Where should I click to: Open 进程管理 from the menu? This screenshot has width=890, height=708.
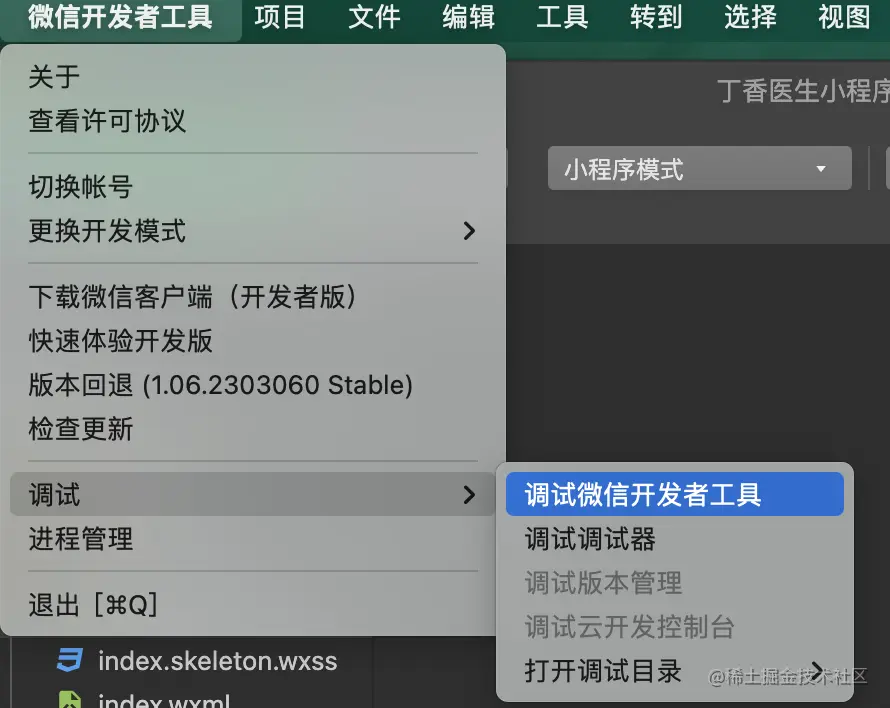pyautogui.click(x=253, y=539)
